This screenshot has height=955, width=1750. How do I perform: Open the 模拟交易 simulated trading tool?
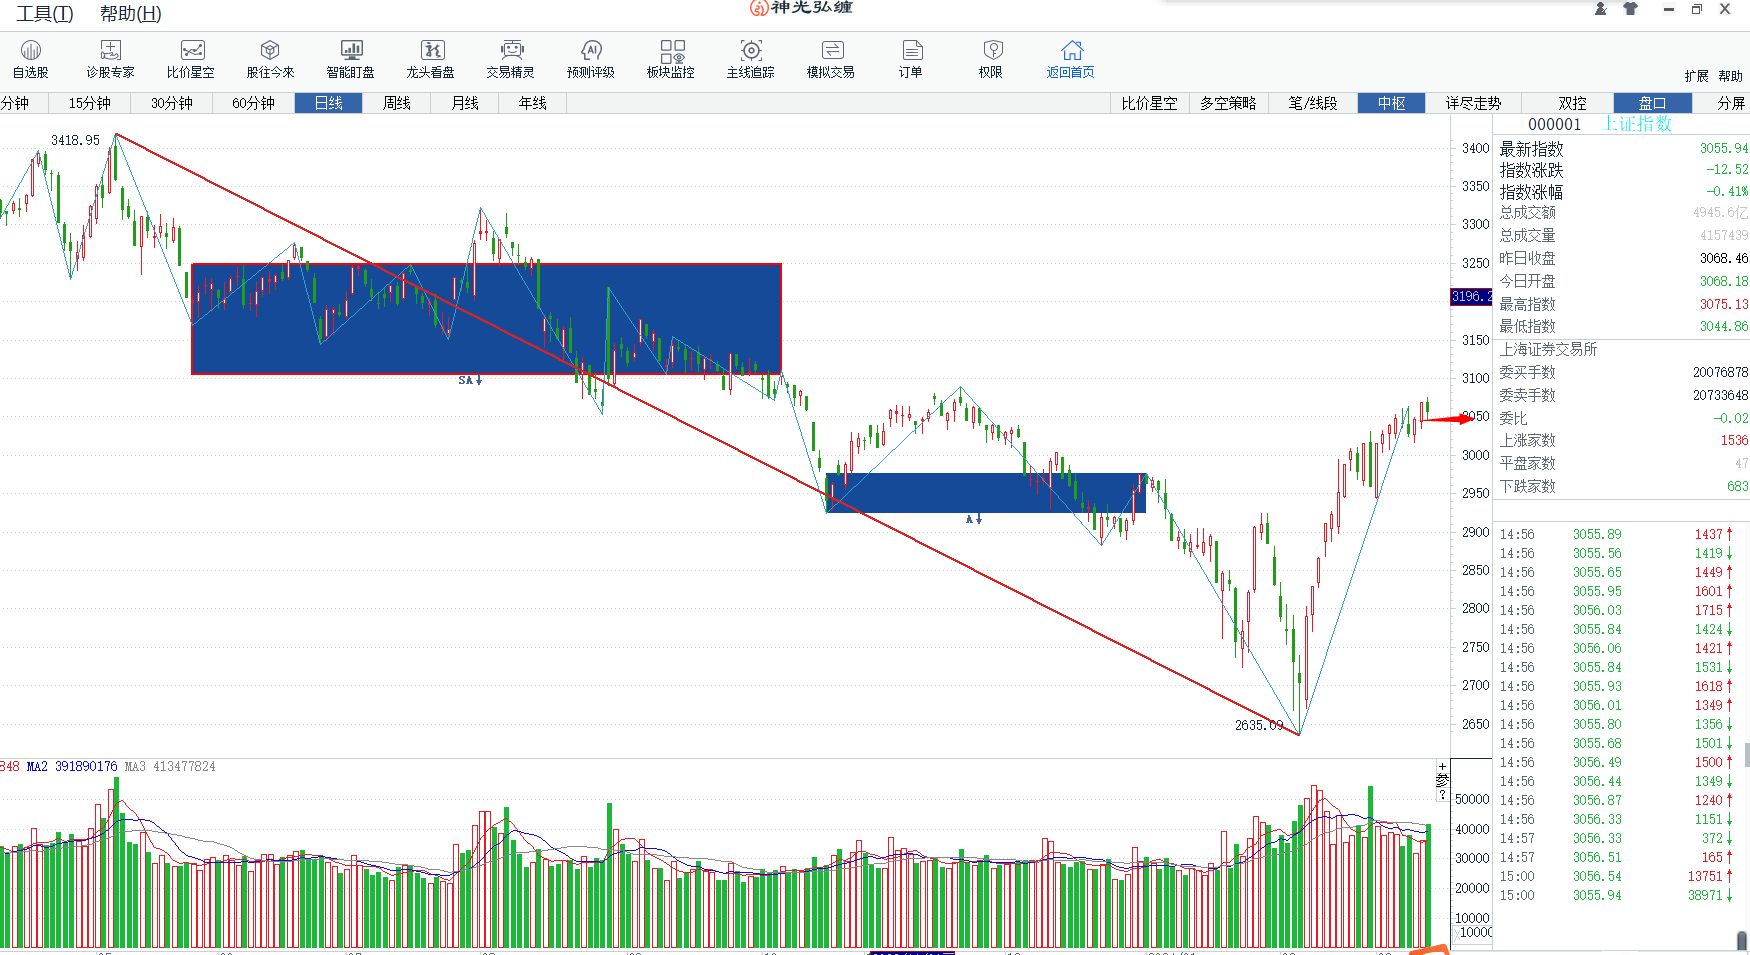831,59
